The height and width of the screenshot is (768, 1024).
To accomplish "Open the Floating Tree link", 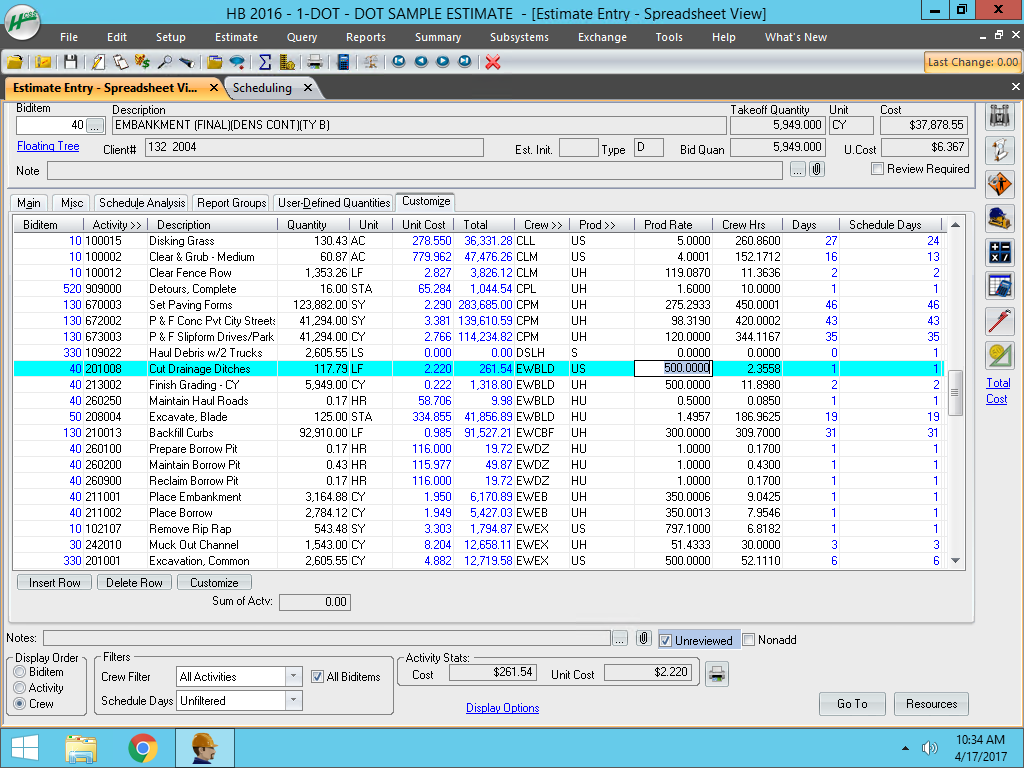I will click(x=48, y=146).
